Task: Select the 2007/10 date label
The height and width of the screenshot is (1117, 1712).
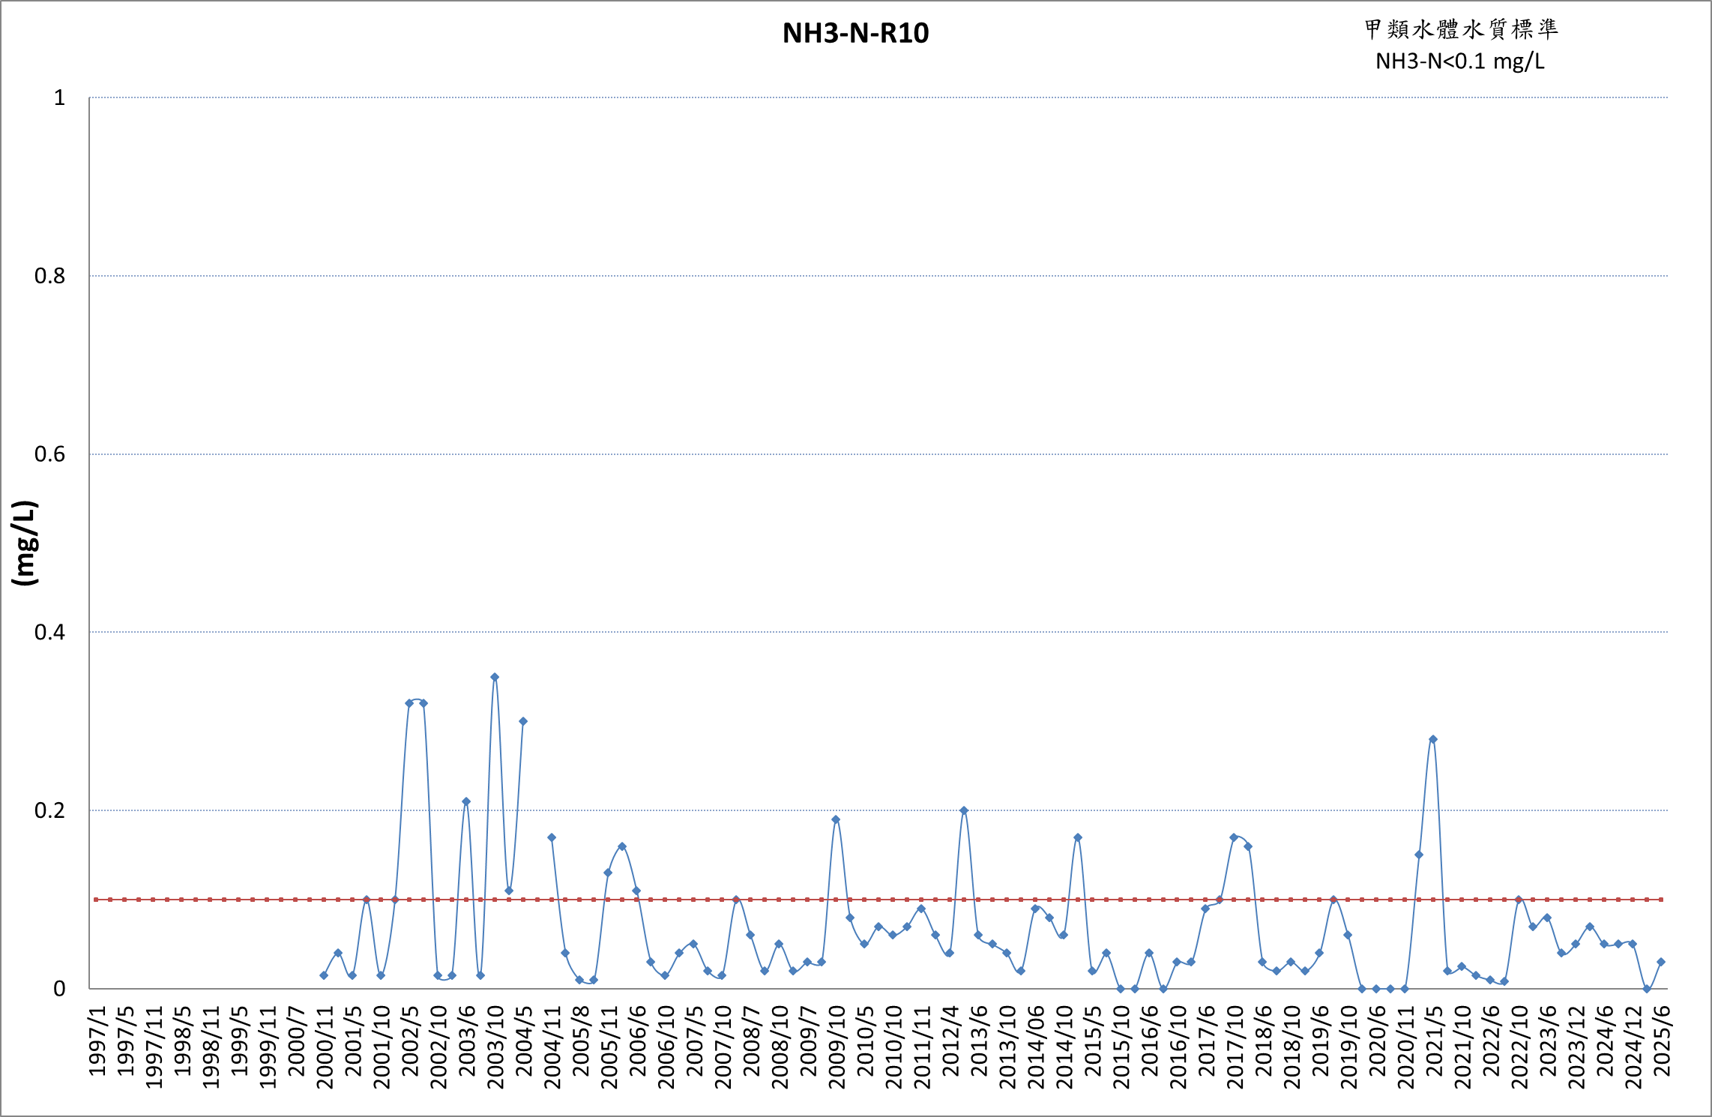Action: pos(722,1048)
